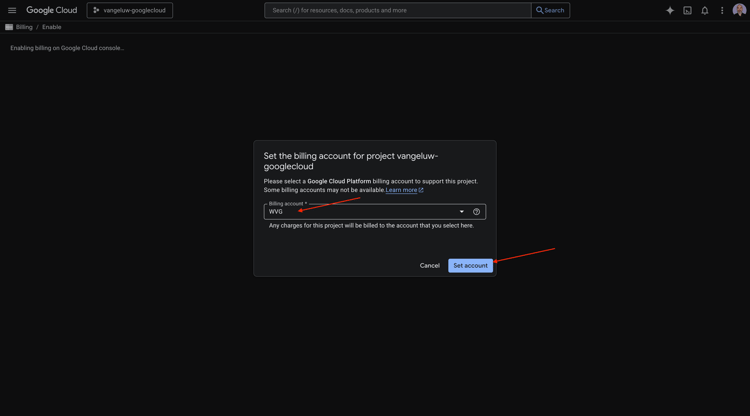Navigate to Billing breadcrumb link

24,27
